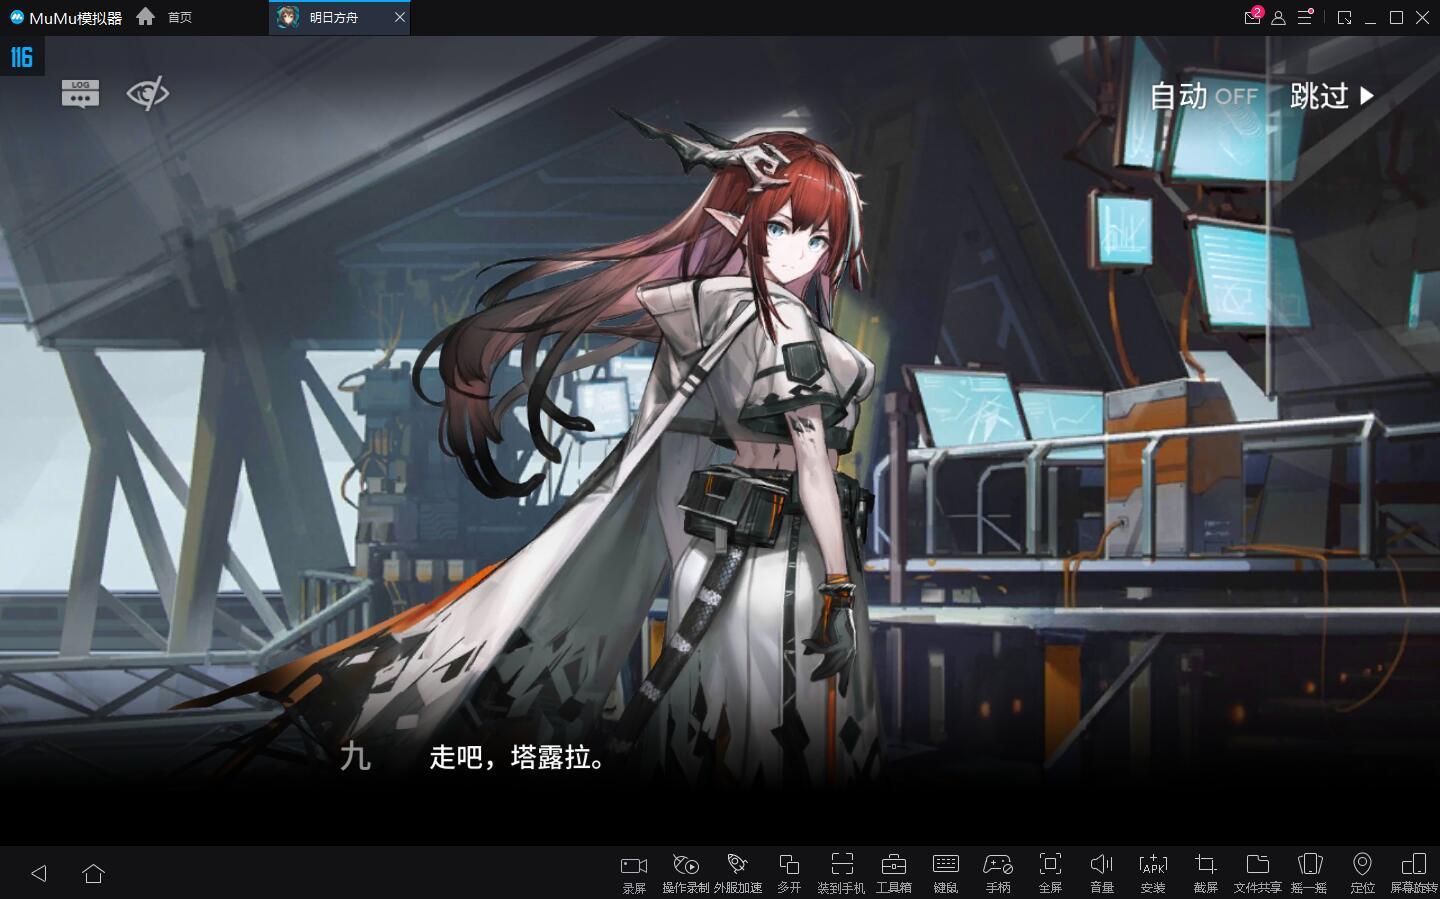
Task: Open 文件共享 shared folder
Action: 1258,873
